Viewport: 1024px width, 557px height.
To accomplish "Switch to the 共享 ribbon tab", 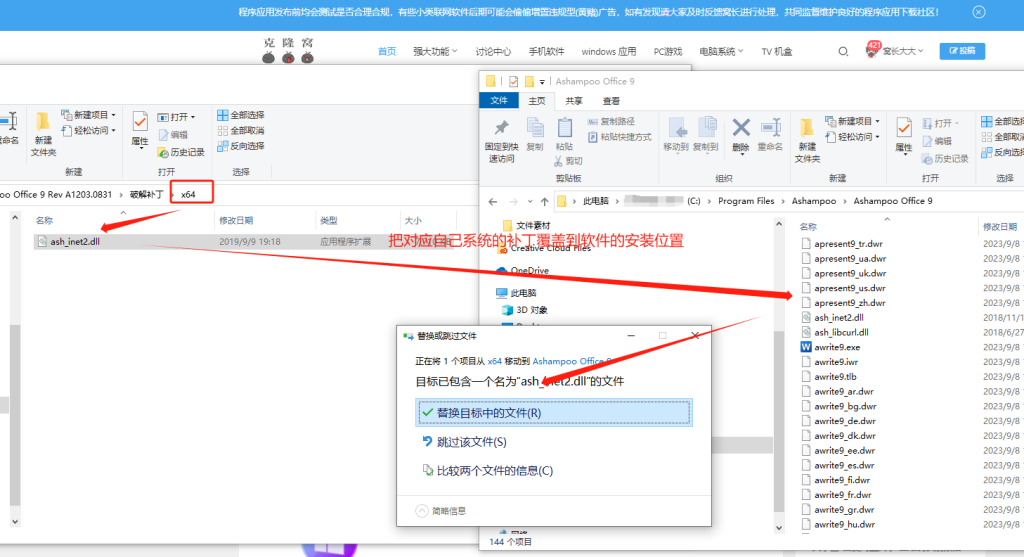I will pyautogui.click(x=574, y=101).
